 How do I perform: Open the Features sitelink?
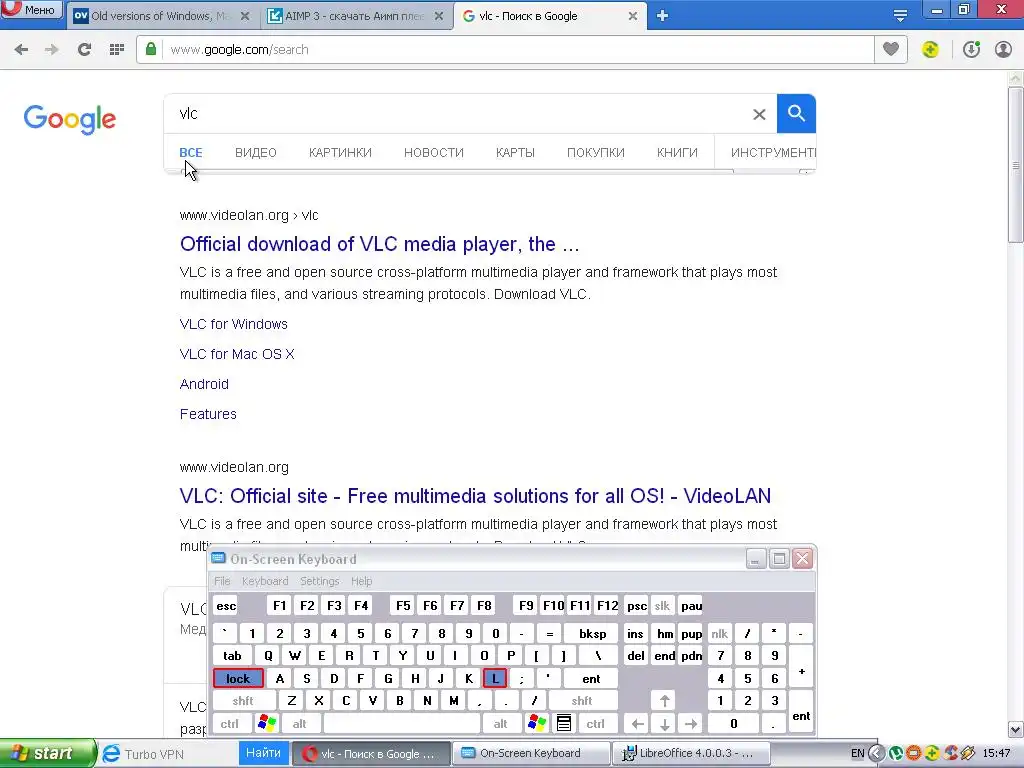pyautogui.click(x=208, y=414)
